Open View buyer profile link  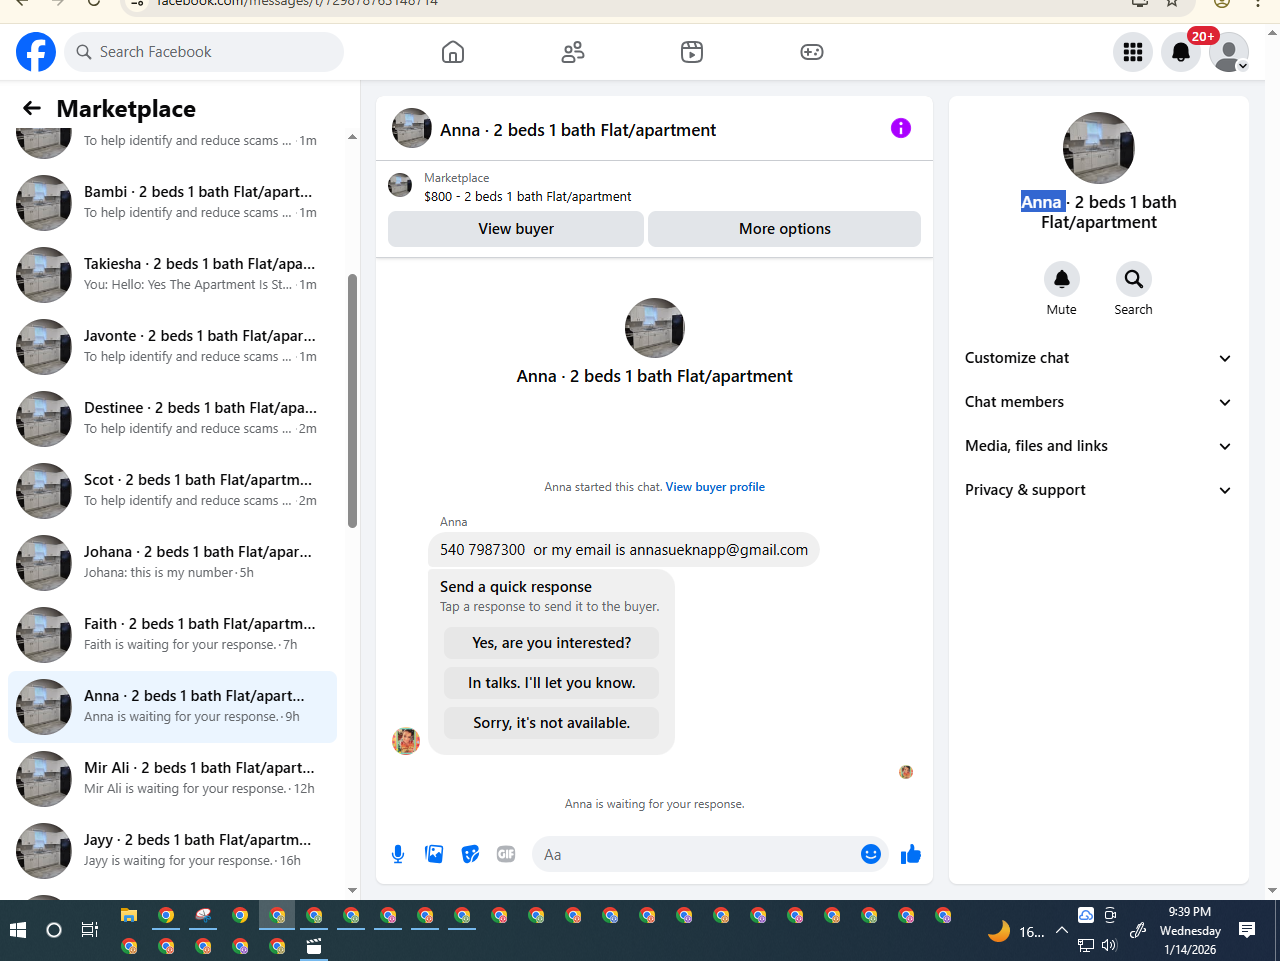[715, 487]
